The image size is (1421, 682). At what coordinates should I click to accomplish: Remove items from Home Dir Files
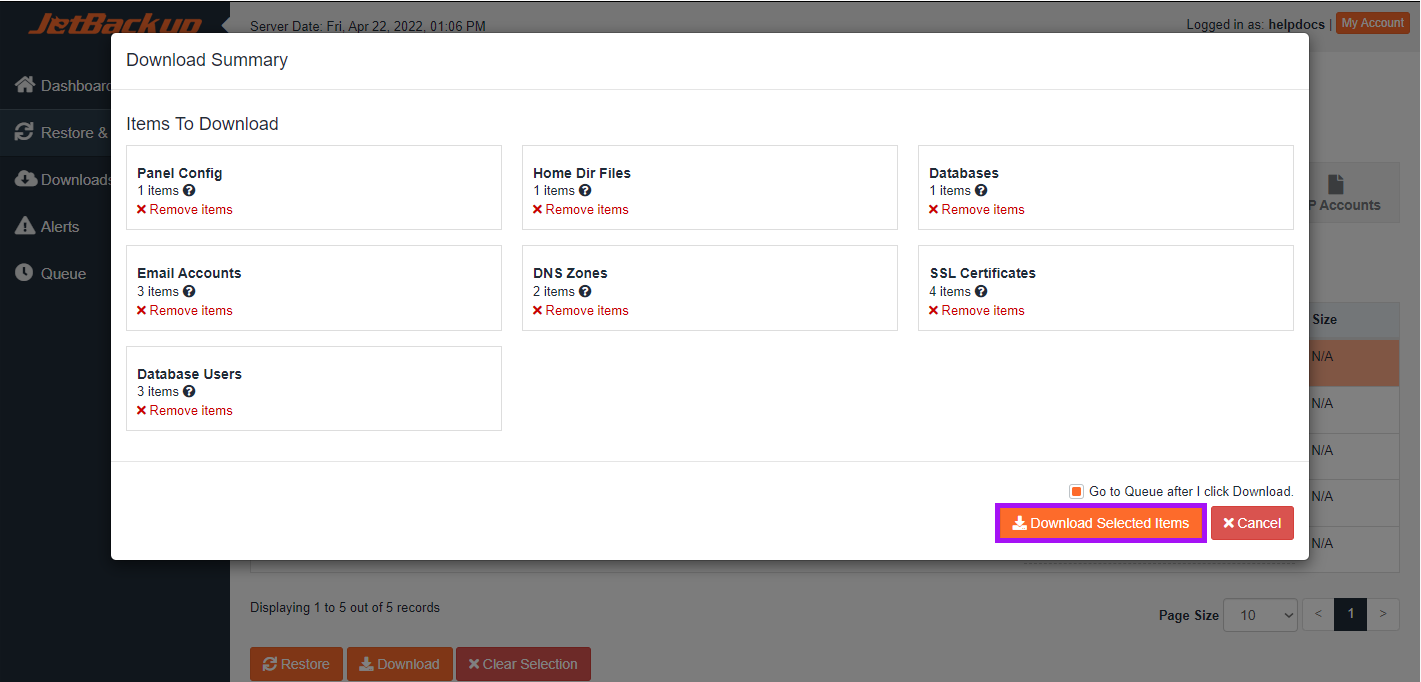click(x=581, y=209)
